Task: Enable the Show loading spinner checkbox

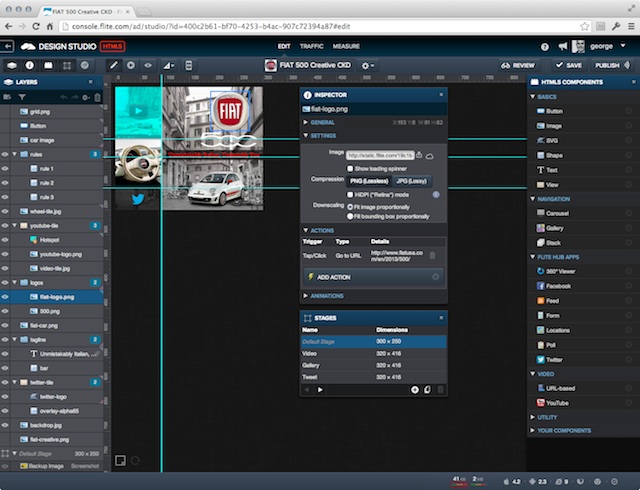Action: click(350, 168)
